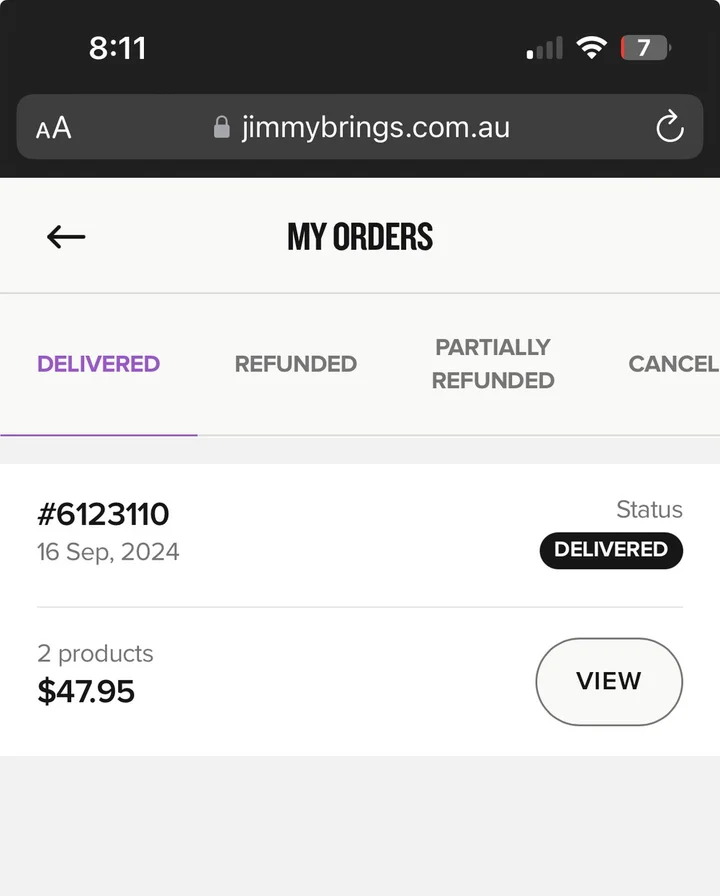Switch to the Refunded tab
The height and width of the screenshot is (896, 720).
(295, 364)
